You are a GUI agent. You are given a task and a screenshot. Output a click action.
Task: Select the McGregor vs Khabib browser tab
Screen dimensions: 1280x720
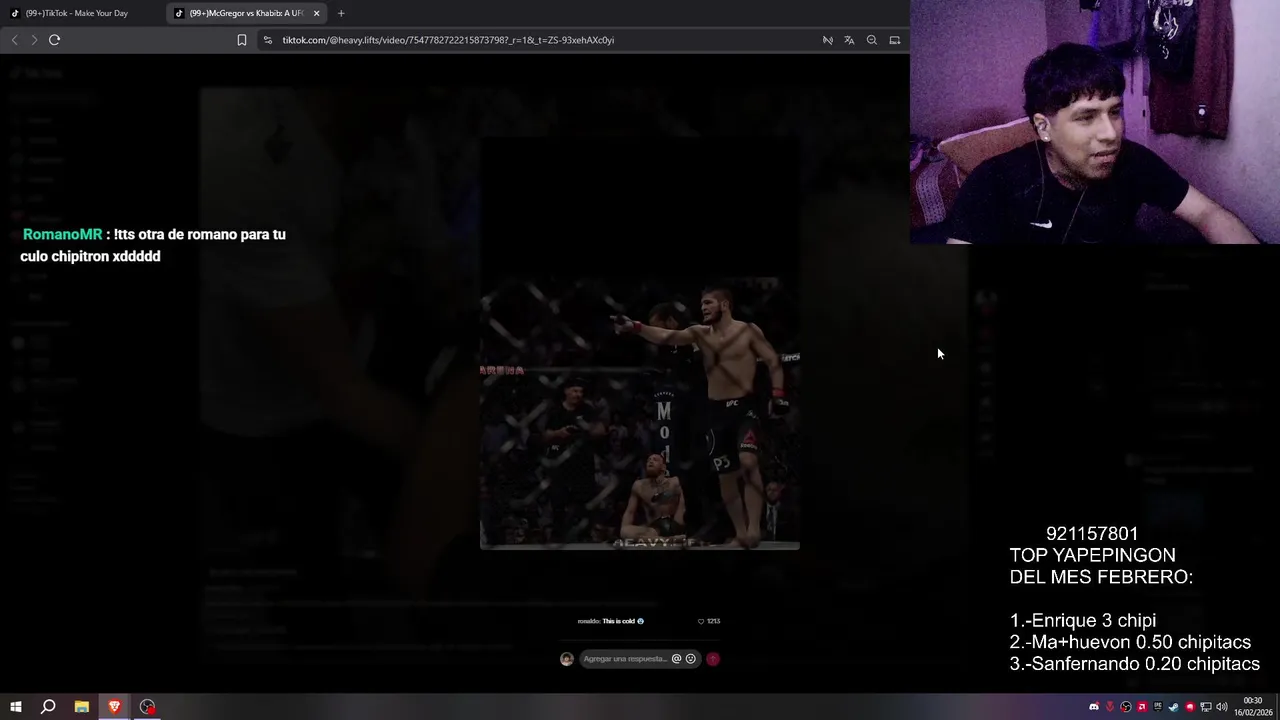click(245, 13)
